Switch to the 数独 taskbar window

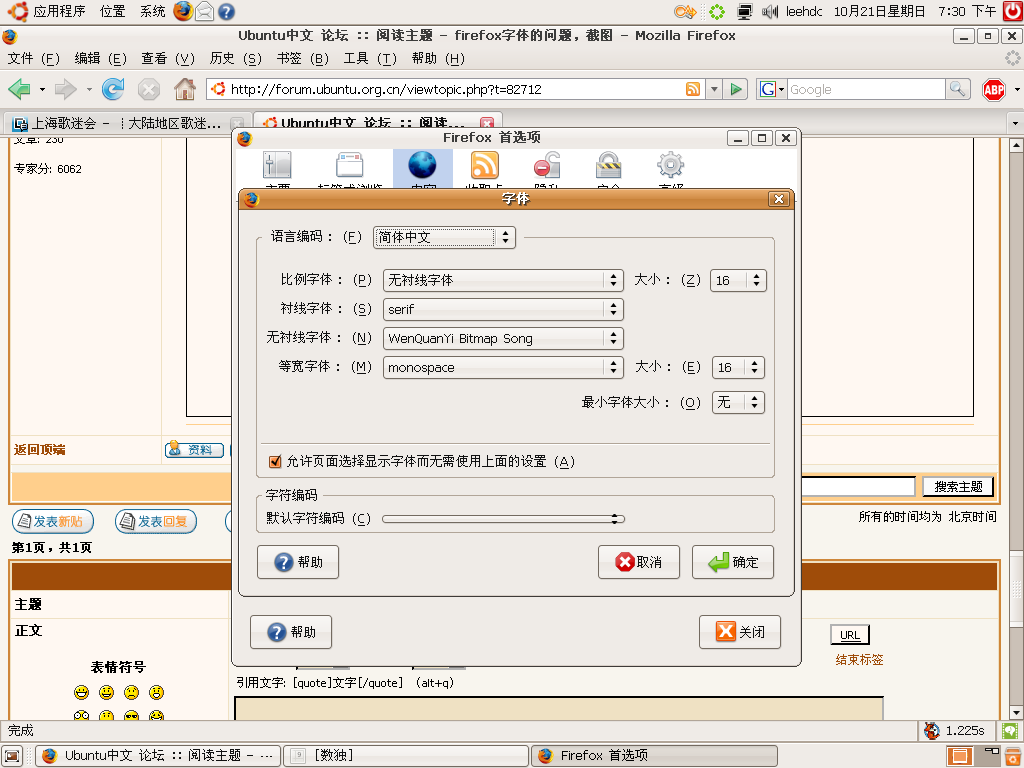[406, 756]
